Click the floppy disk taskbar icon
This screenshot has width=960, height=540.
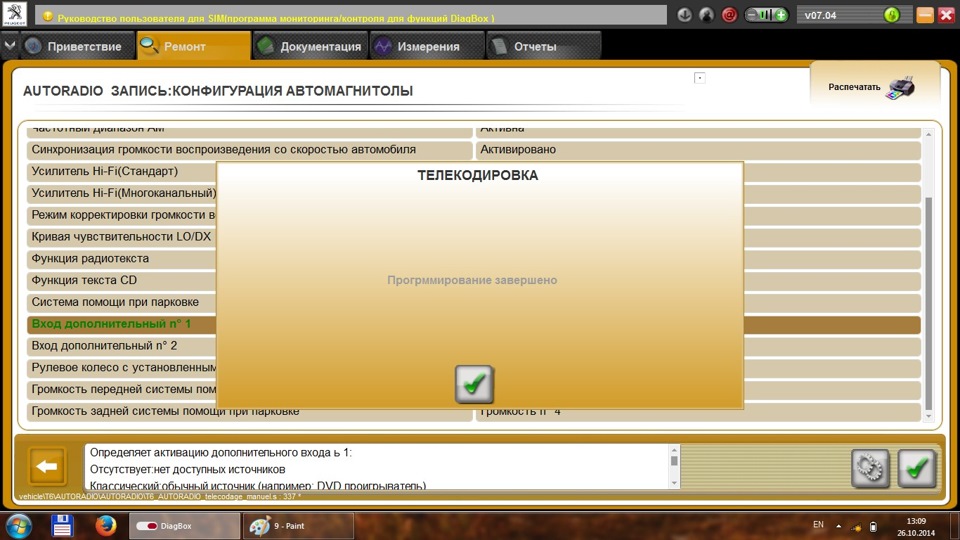(62, 526)
